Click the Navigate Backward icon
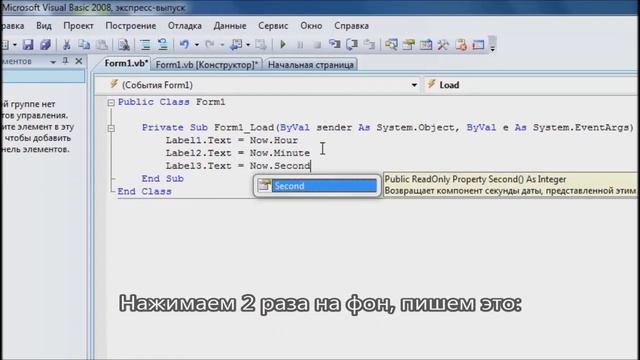The width and height of the screenshot is (640, 360). pyautogui.click(x=236, y=44)
